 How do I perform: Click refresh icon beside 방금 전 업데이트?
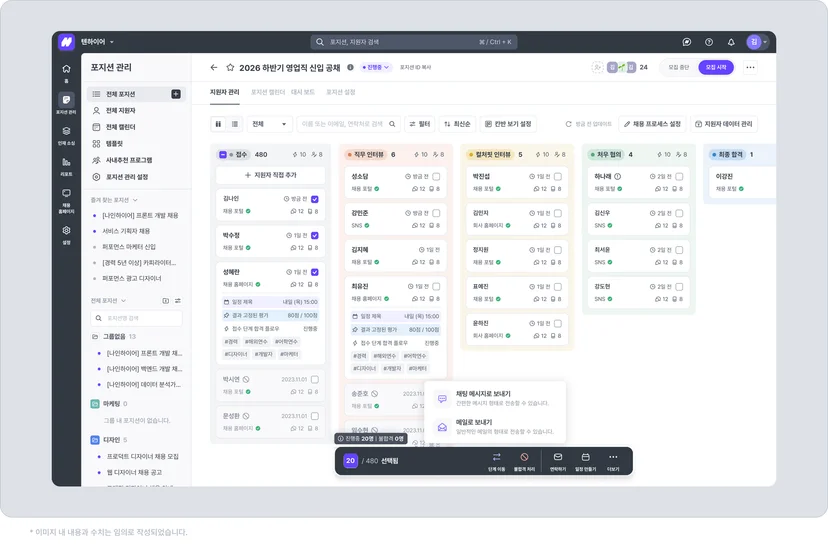(x=568, y=124)
